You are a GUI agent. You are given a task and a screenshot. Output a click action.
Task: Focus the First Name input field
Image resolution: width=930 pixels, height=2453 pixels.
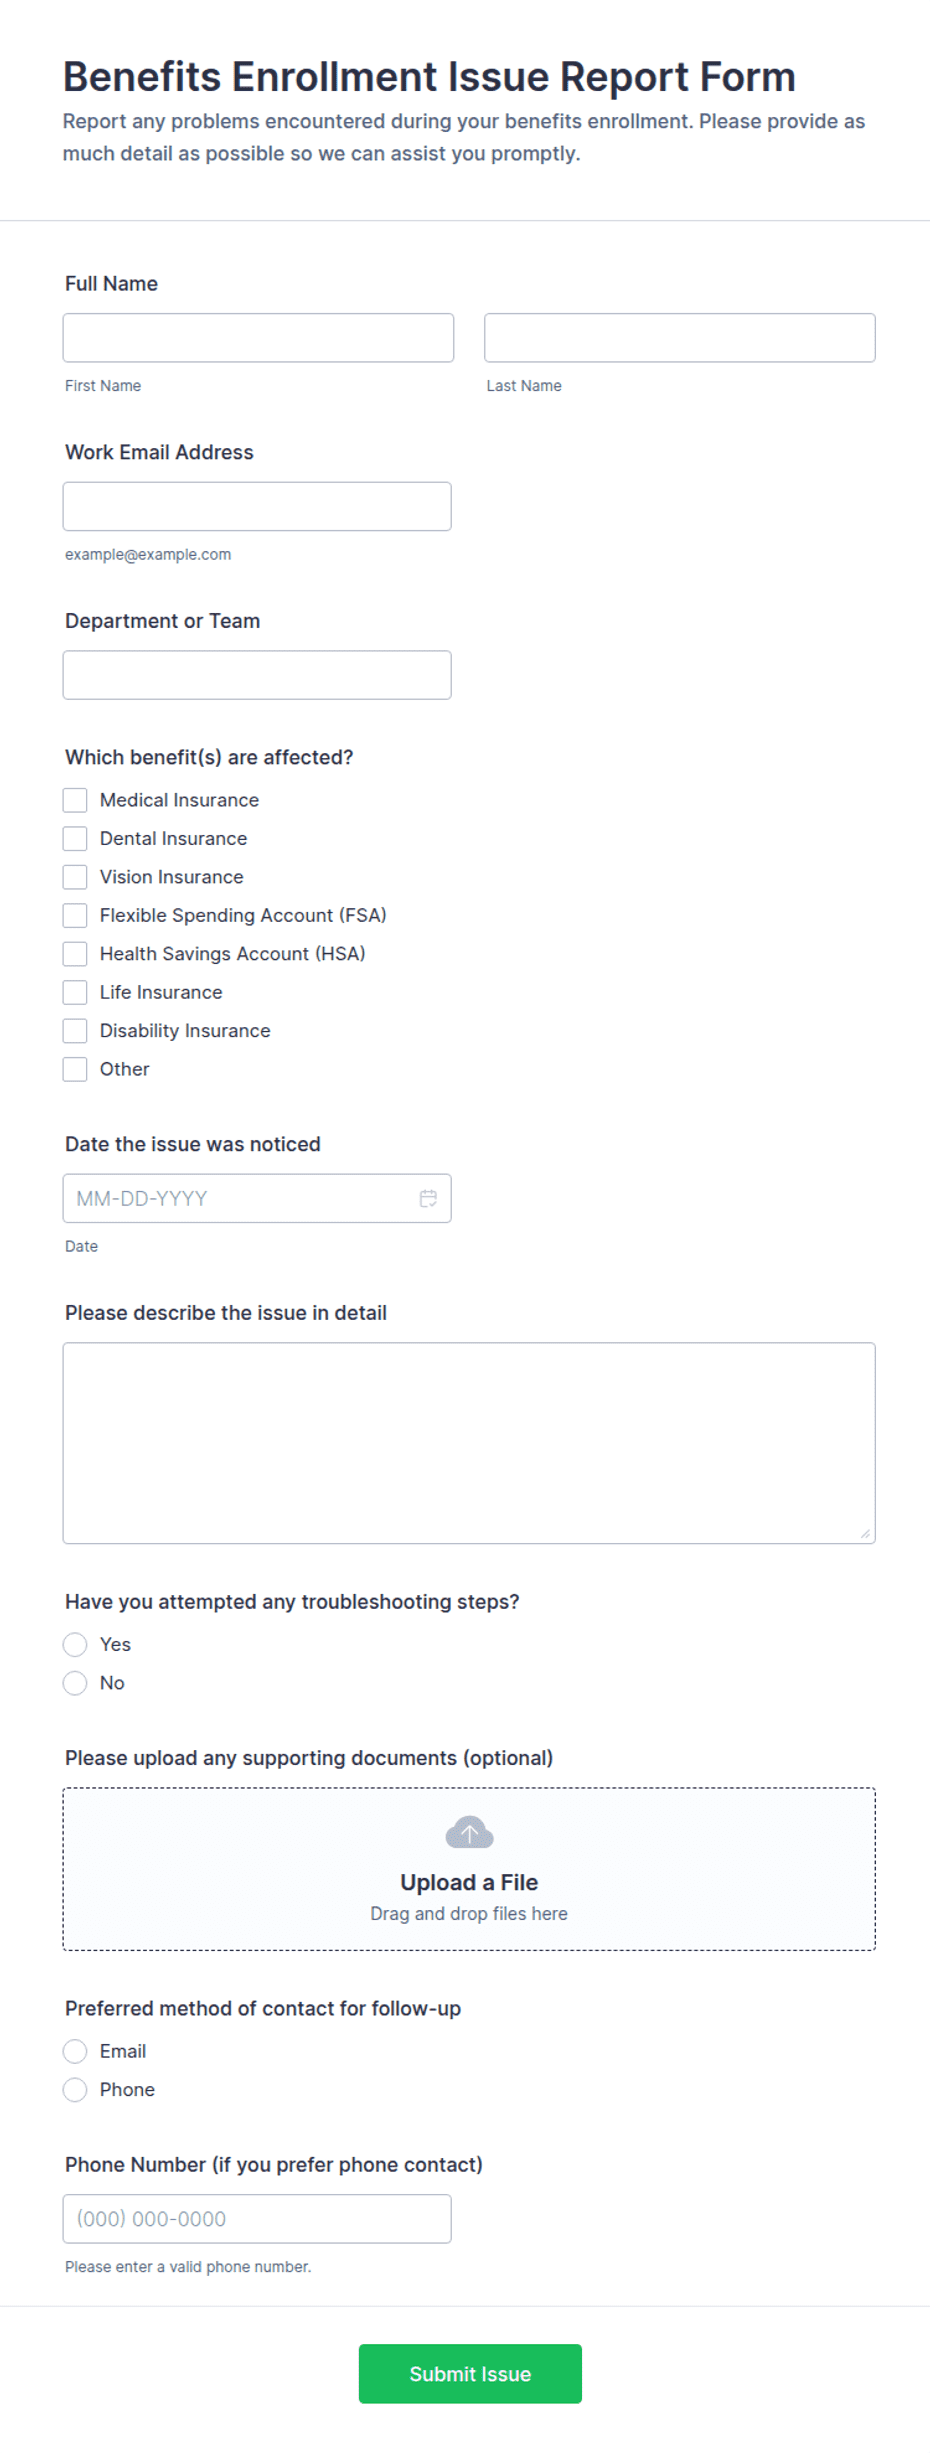(258, 338)
